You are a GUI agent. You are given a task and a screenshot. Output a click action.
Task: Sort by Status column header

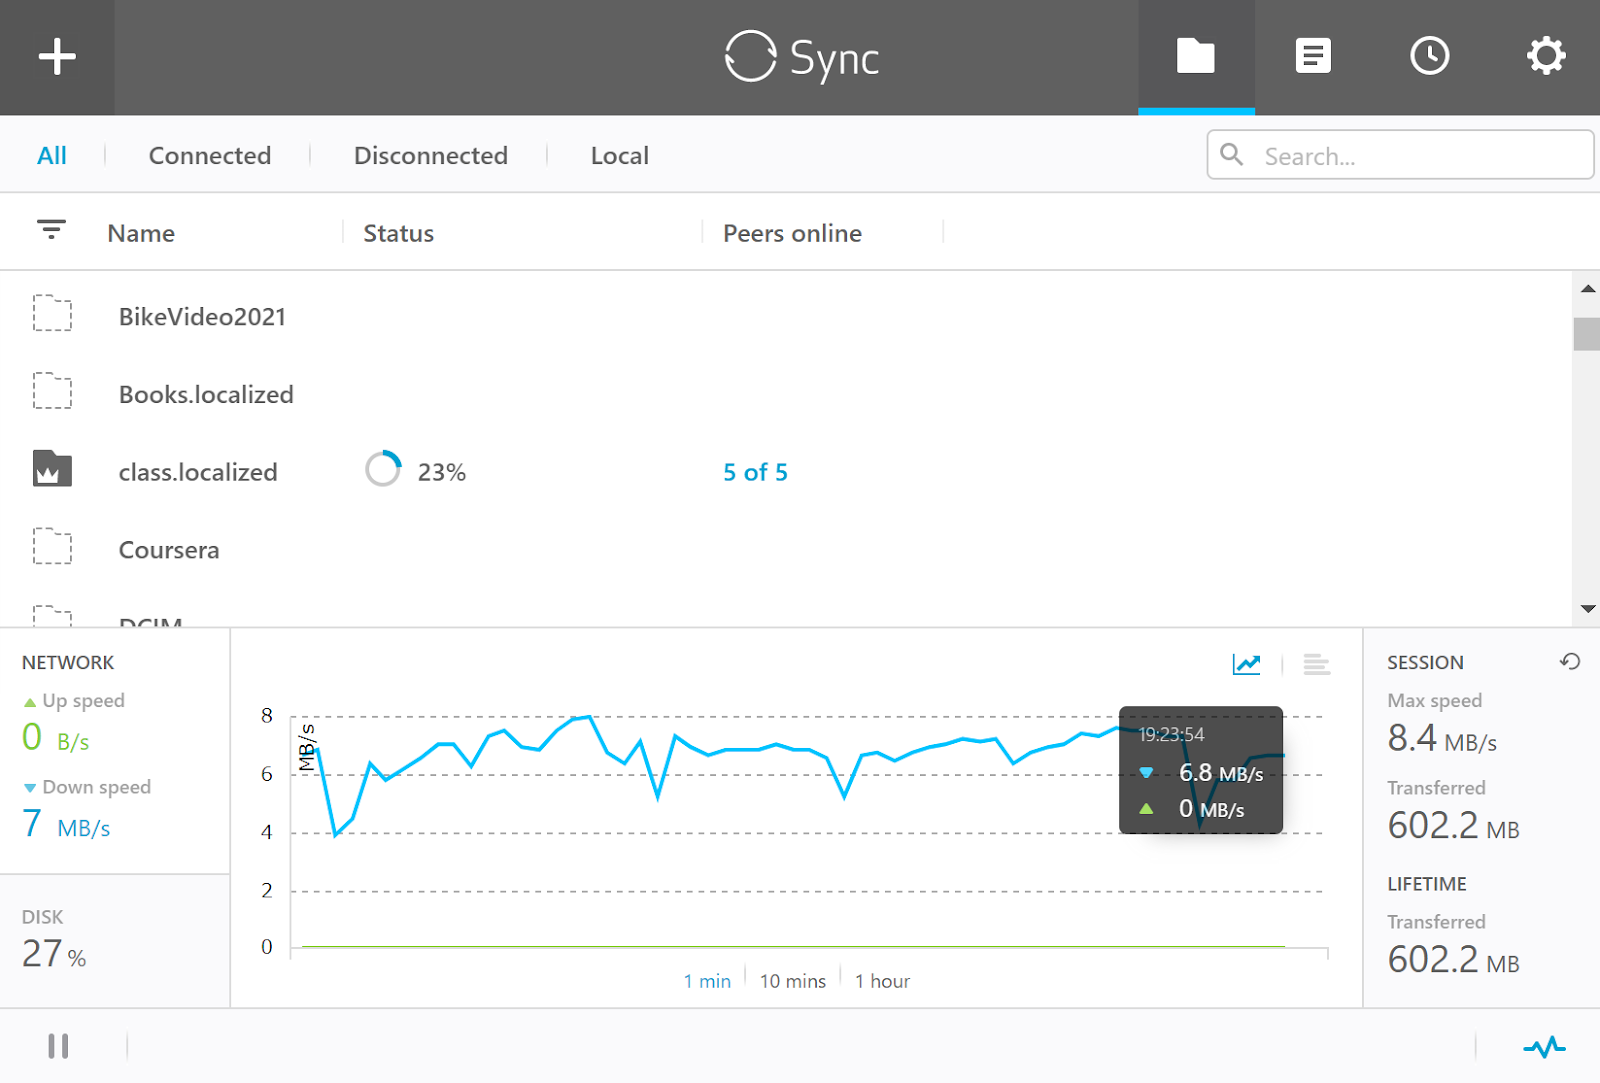(398, 233)
